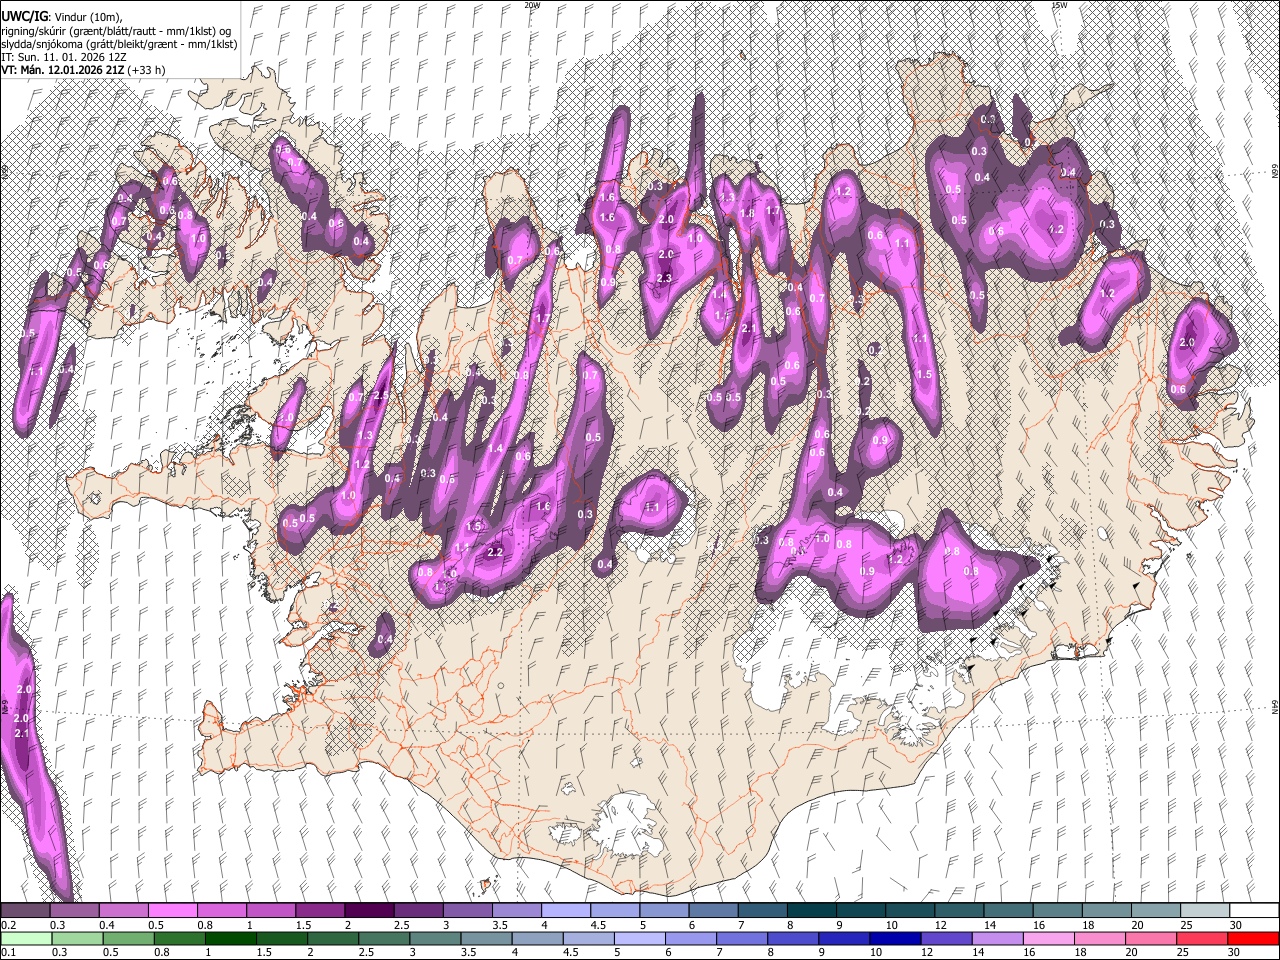Click the 0.4 label in the snow legend
The width and height of the screenshot is (1280, 960).
pos(107,925)
